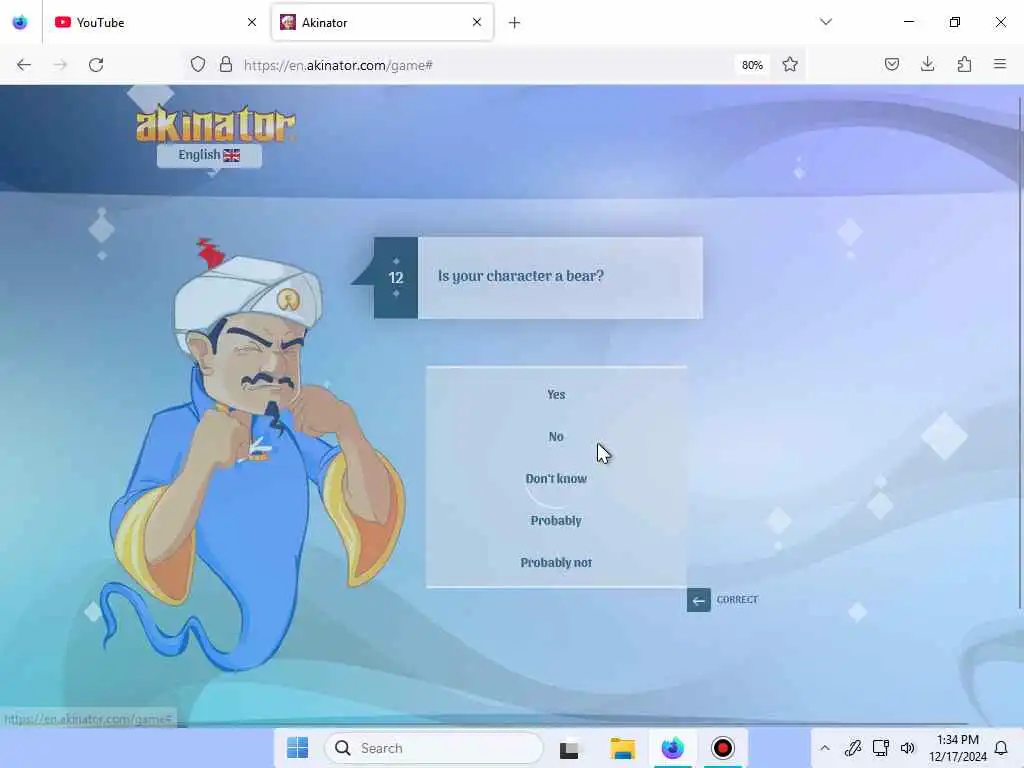The image size is (1024, 768).
Task: Open the tracking protection shield
Action: tap(198, 65)
